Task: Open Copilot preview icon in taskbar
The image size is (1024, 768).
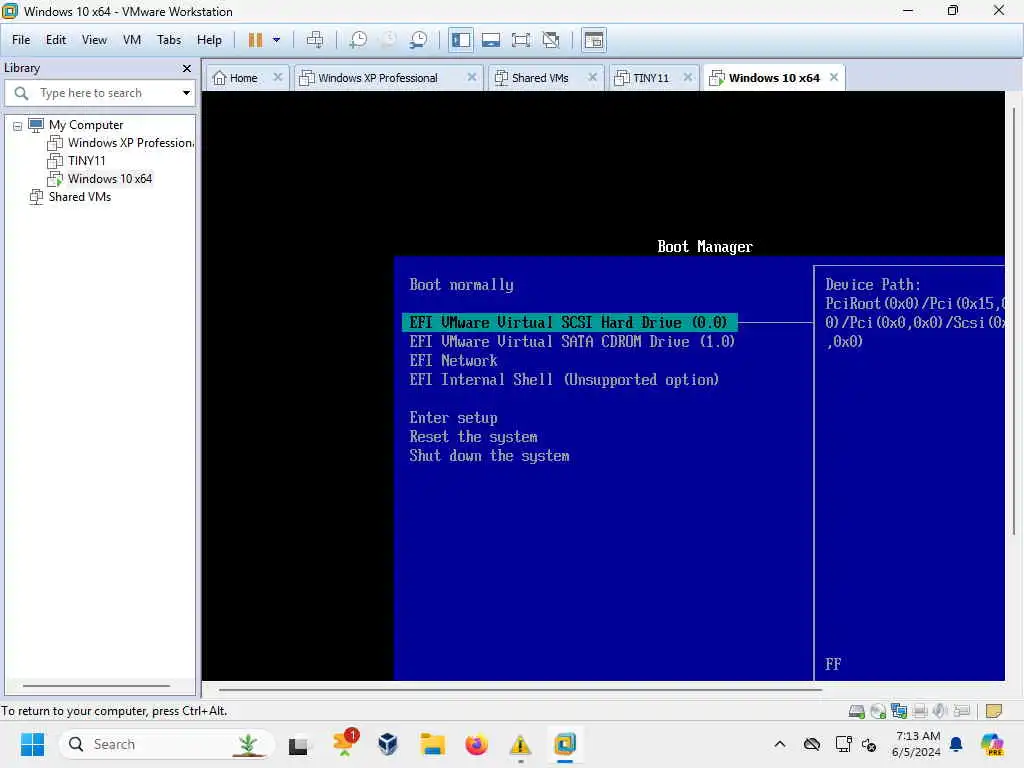Action: point(992,744)
